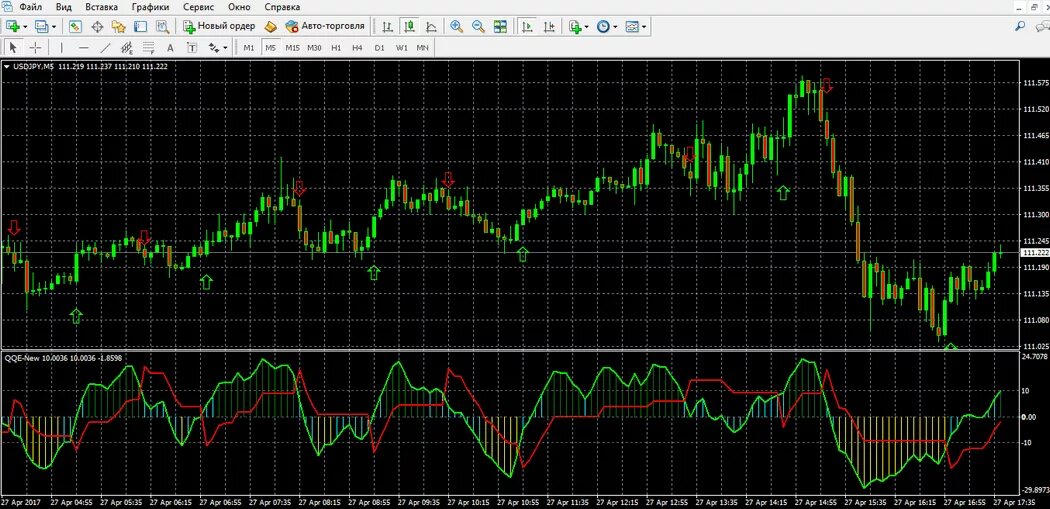The height and width of the screenshot is (509, 1050).
Task: Open the Market Watch panel icon
Action: pos(75,27)
